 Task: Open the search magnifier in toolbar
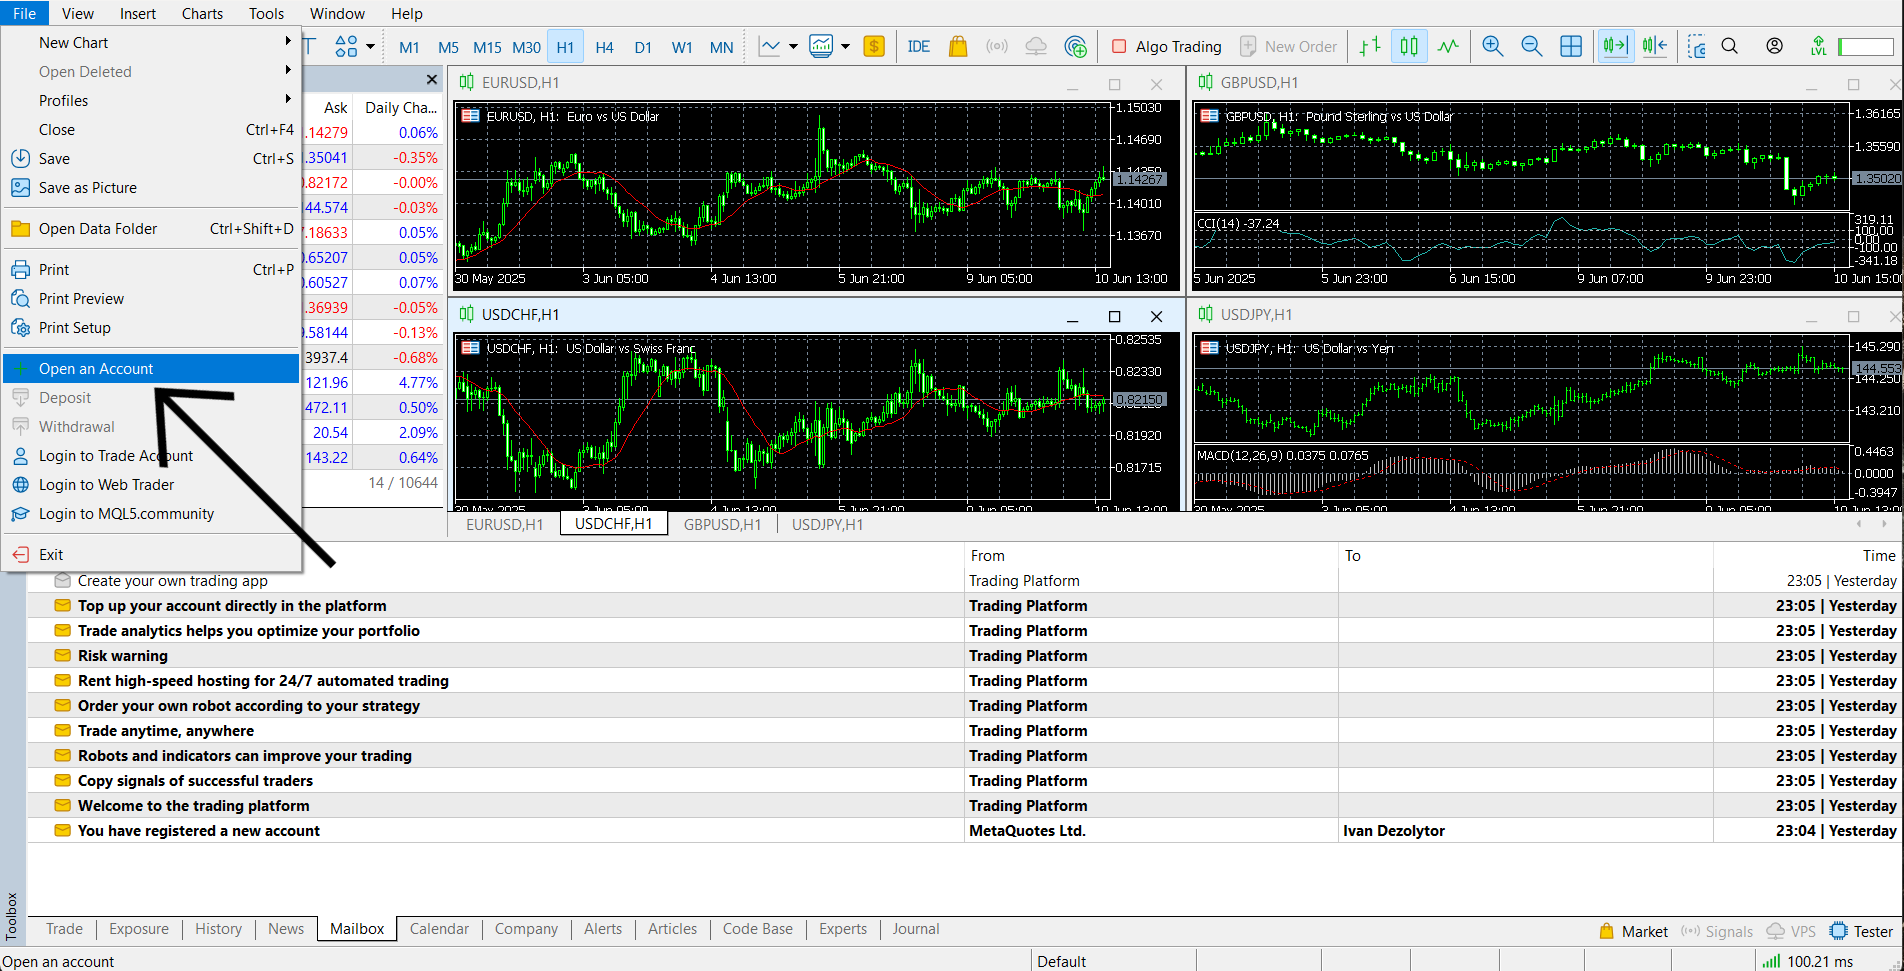point(1730,47)
